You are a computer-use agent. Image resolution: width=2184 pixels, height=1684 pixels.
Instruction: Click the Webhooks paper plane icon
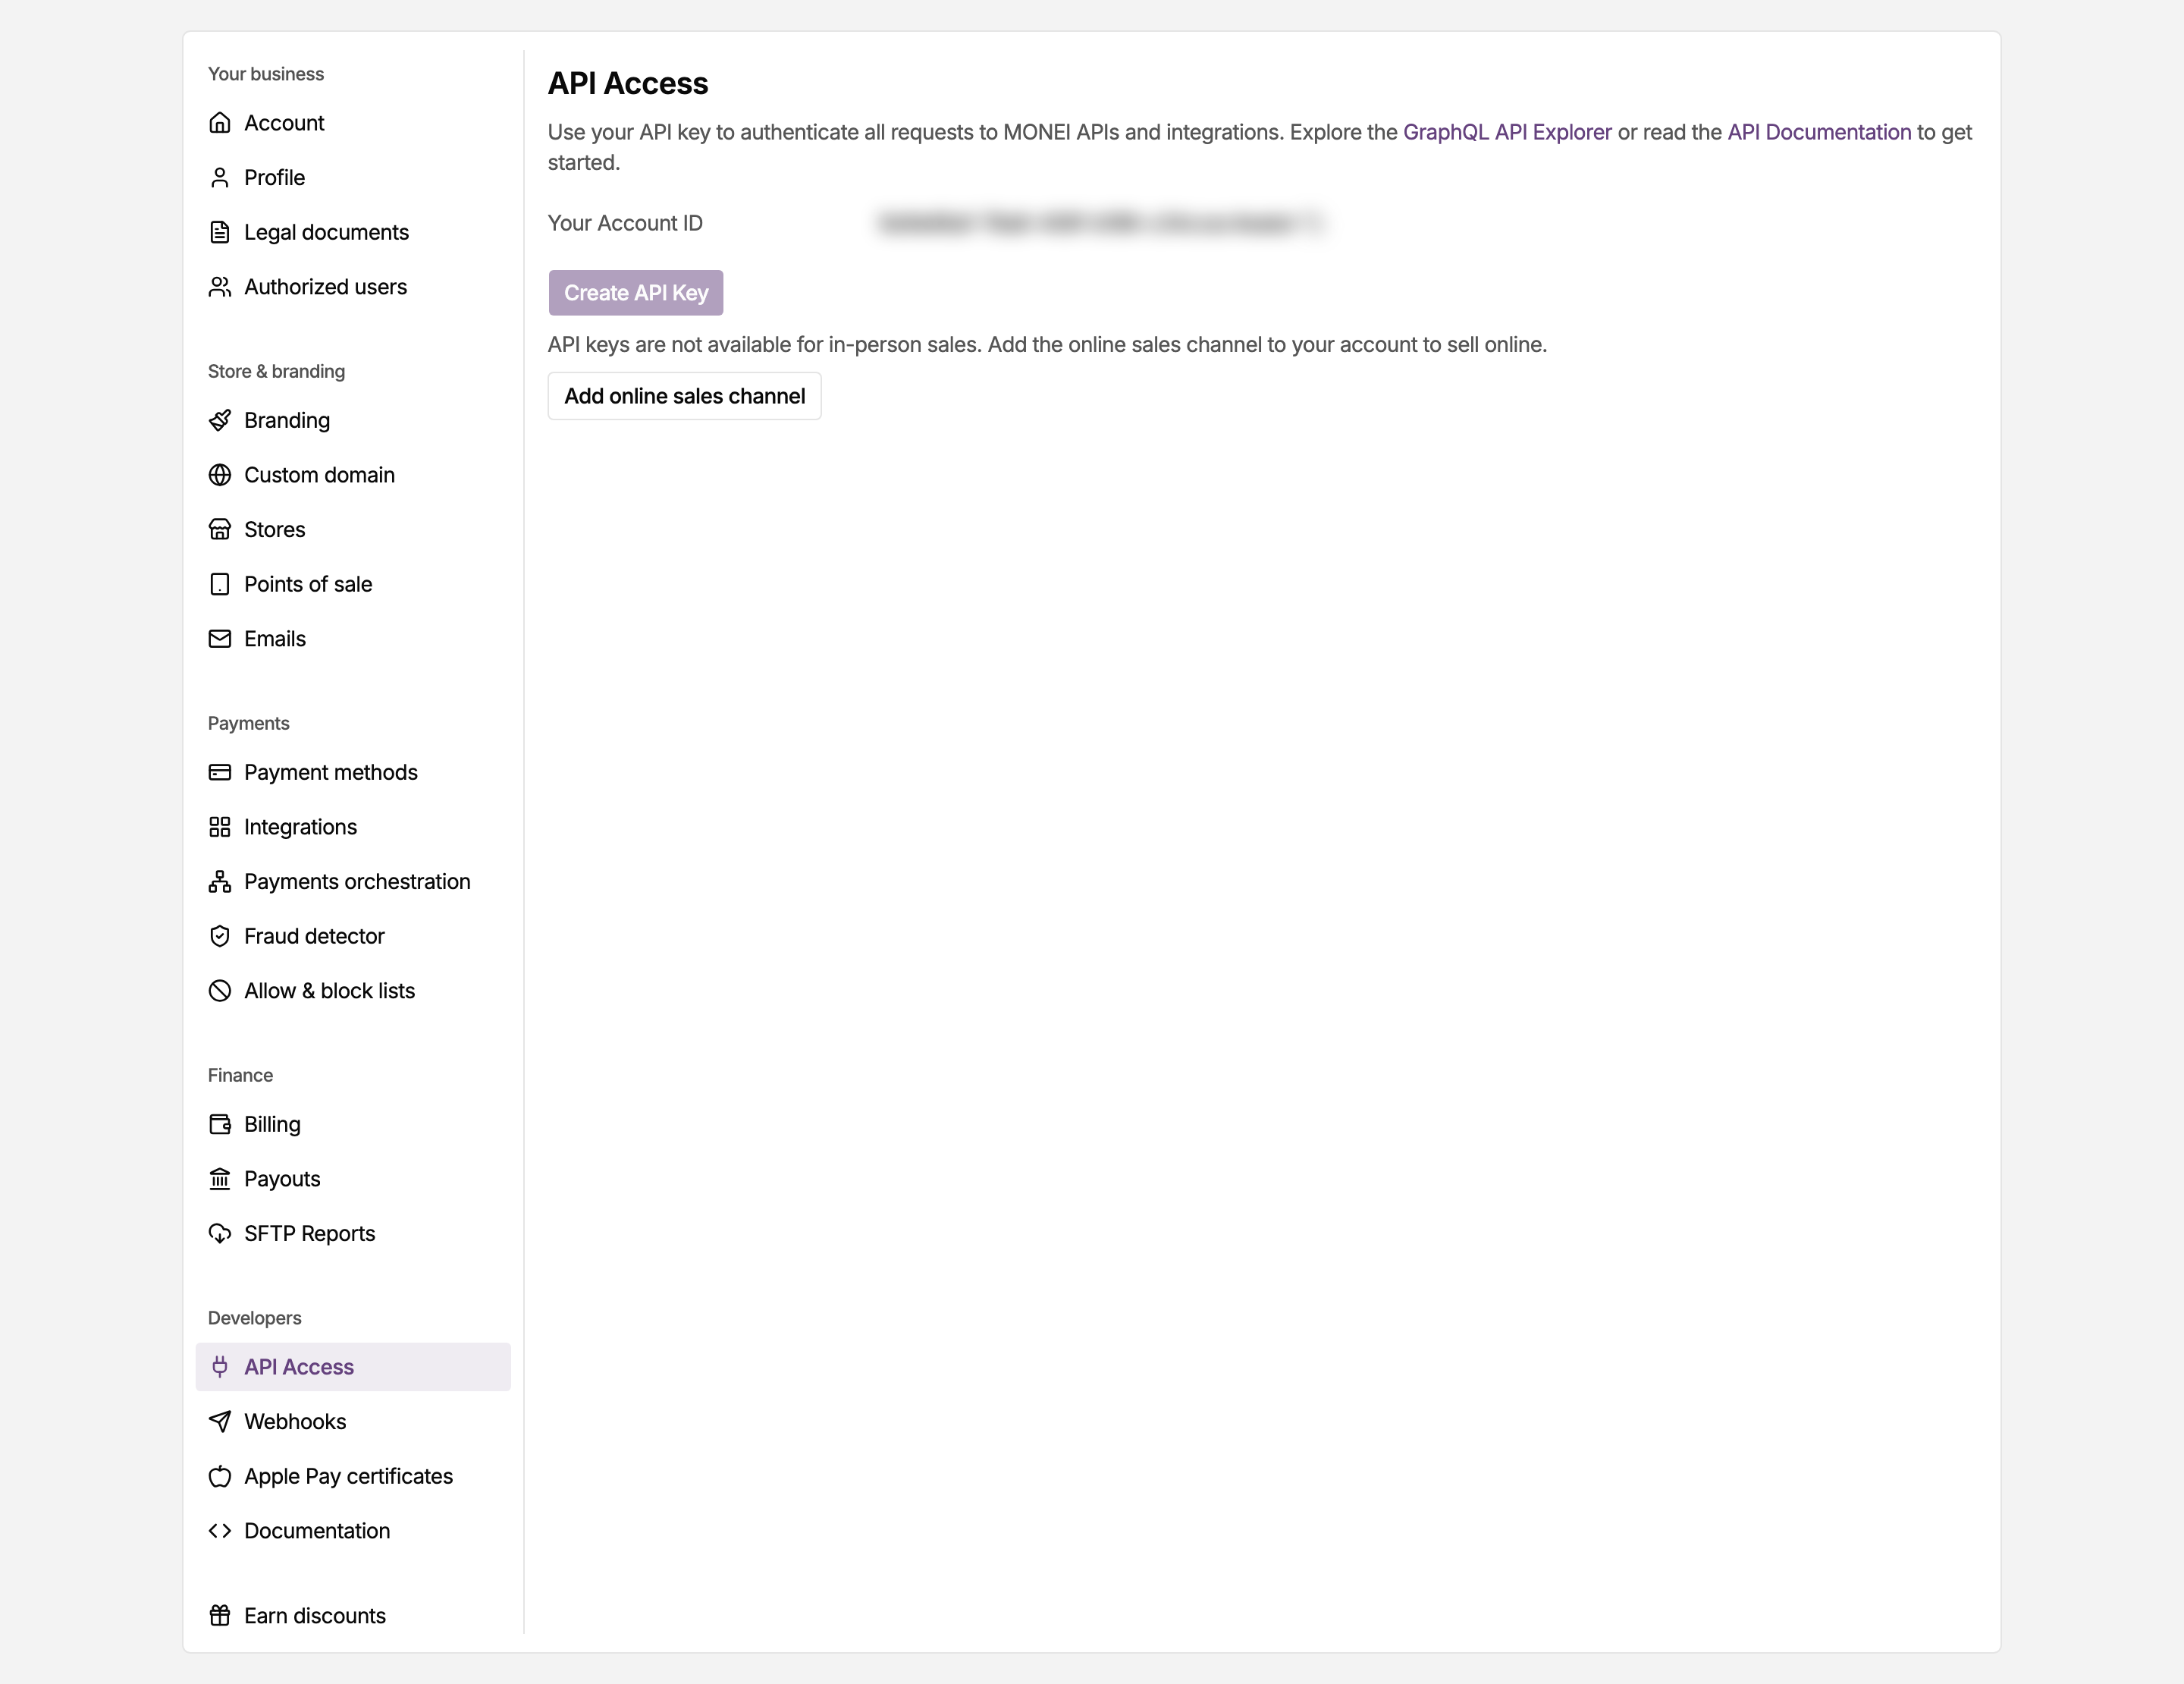[220, 1422]
